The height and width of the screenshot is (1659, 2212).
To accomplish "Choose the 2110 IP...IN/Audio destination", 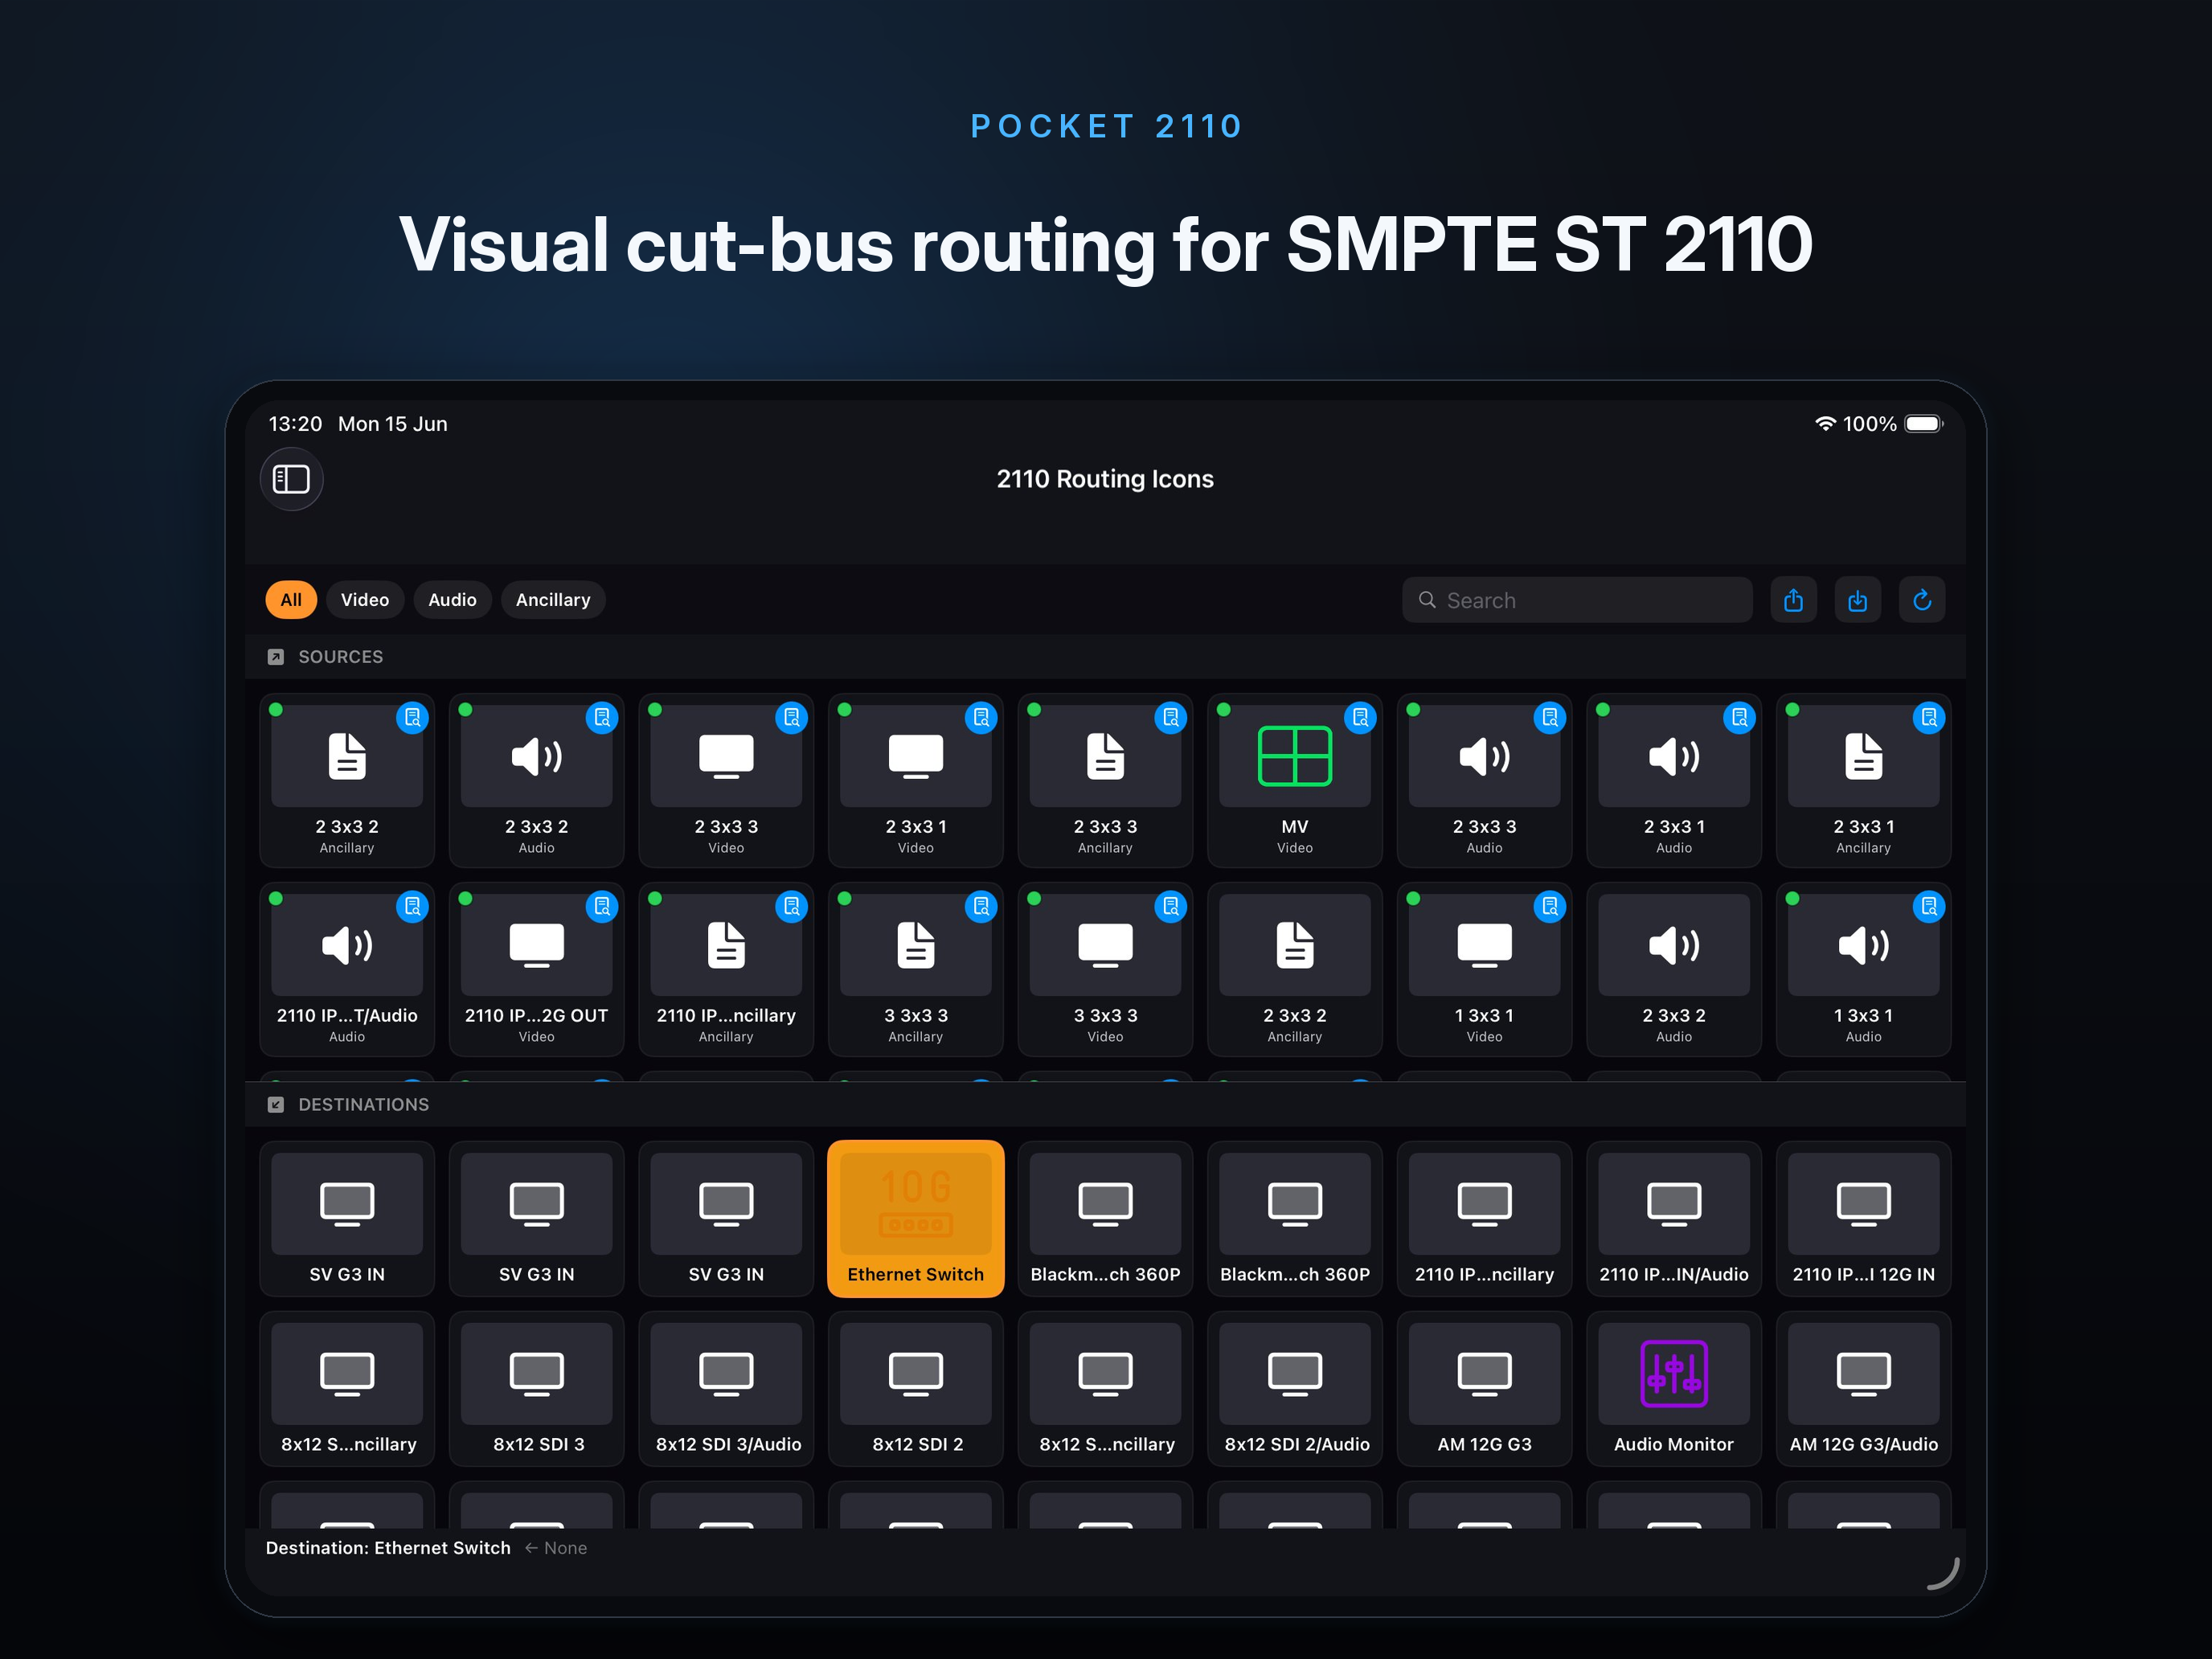I will (x=1674, y=1219).
